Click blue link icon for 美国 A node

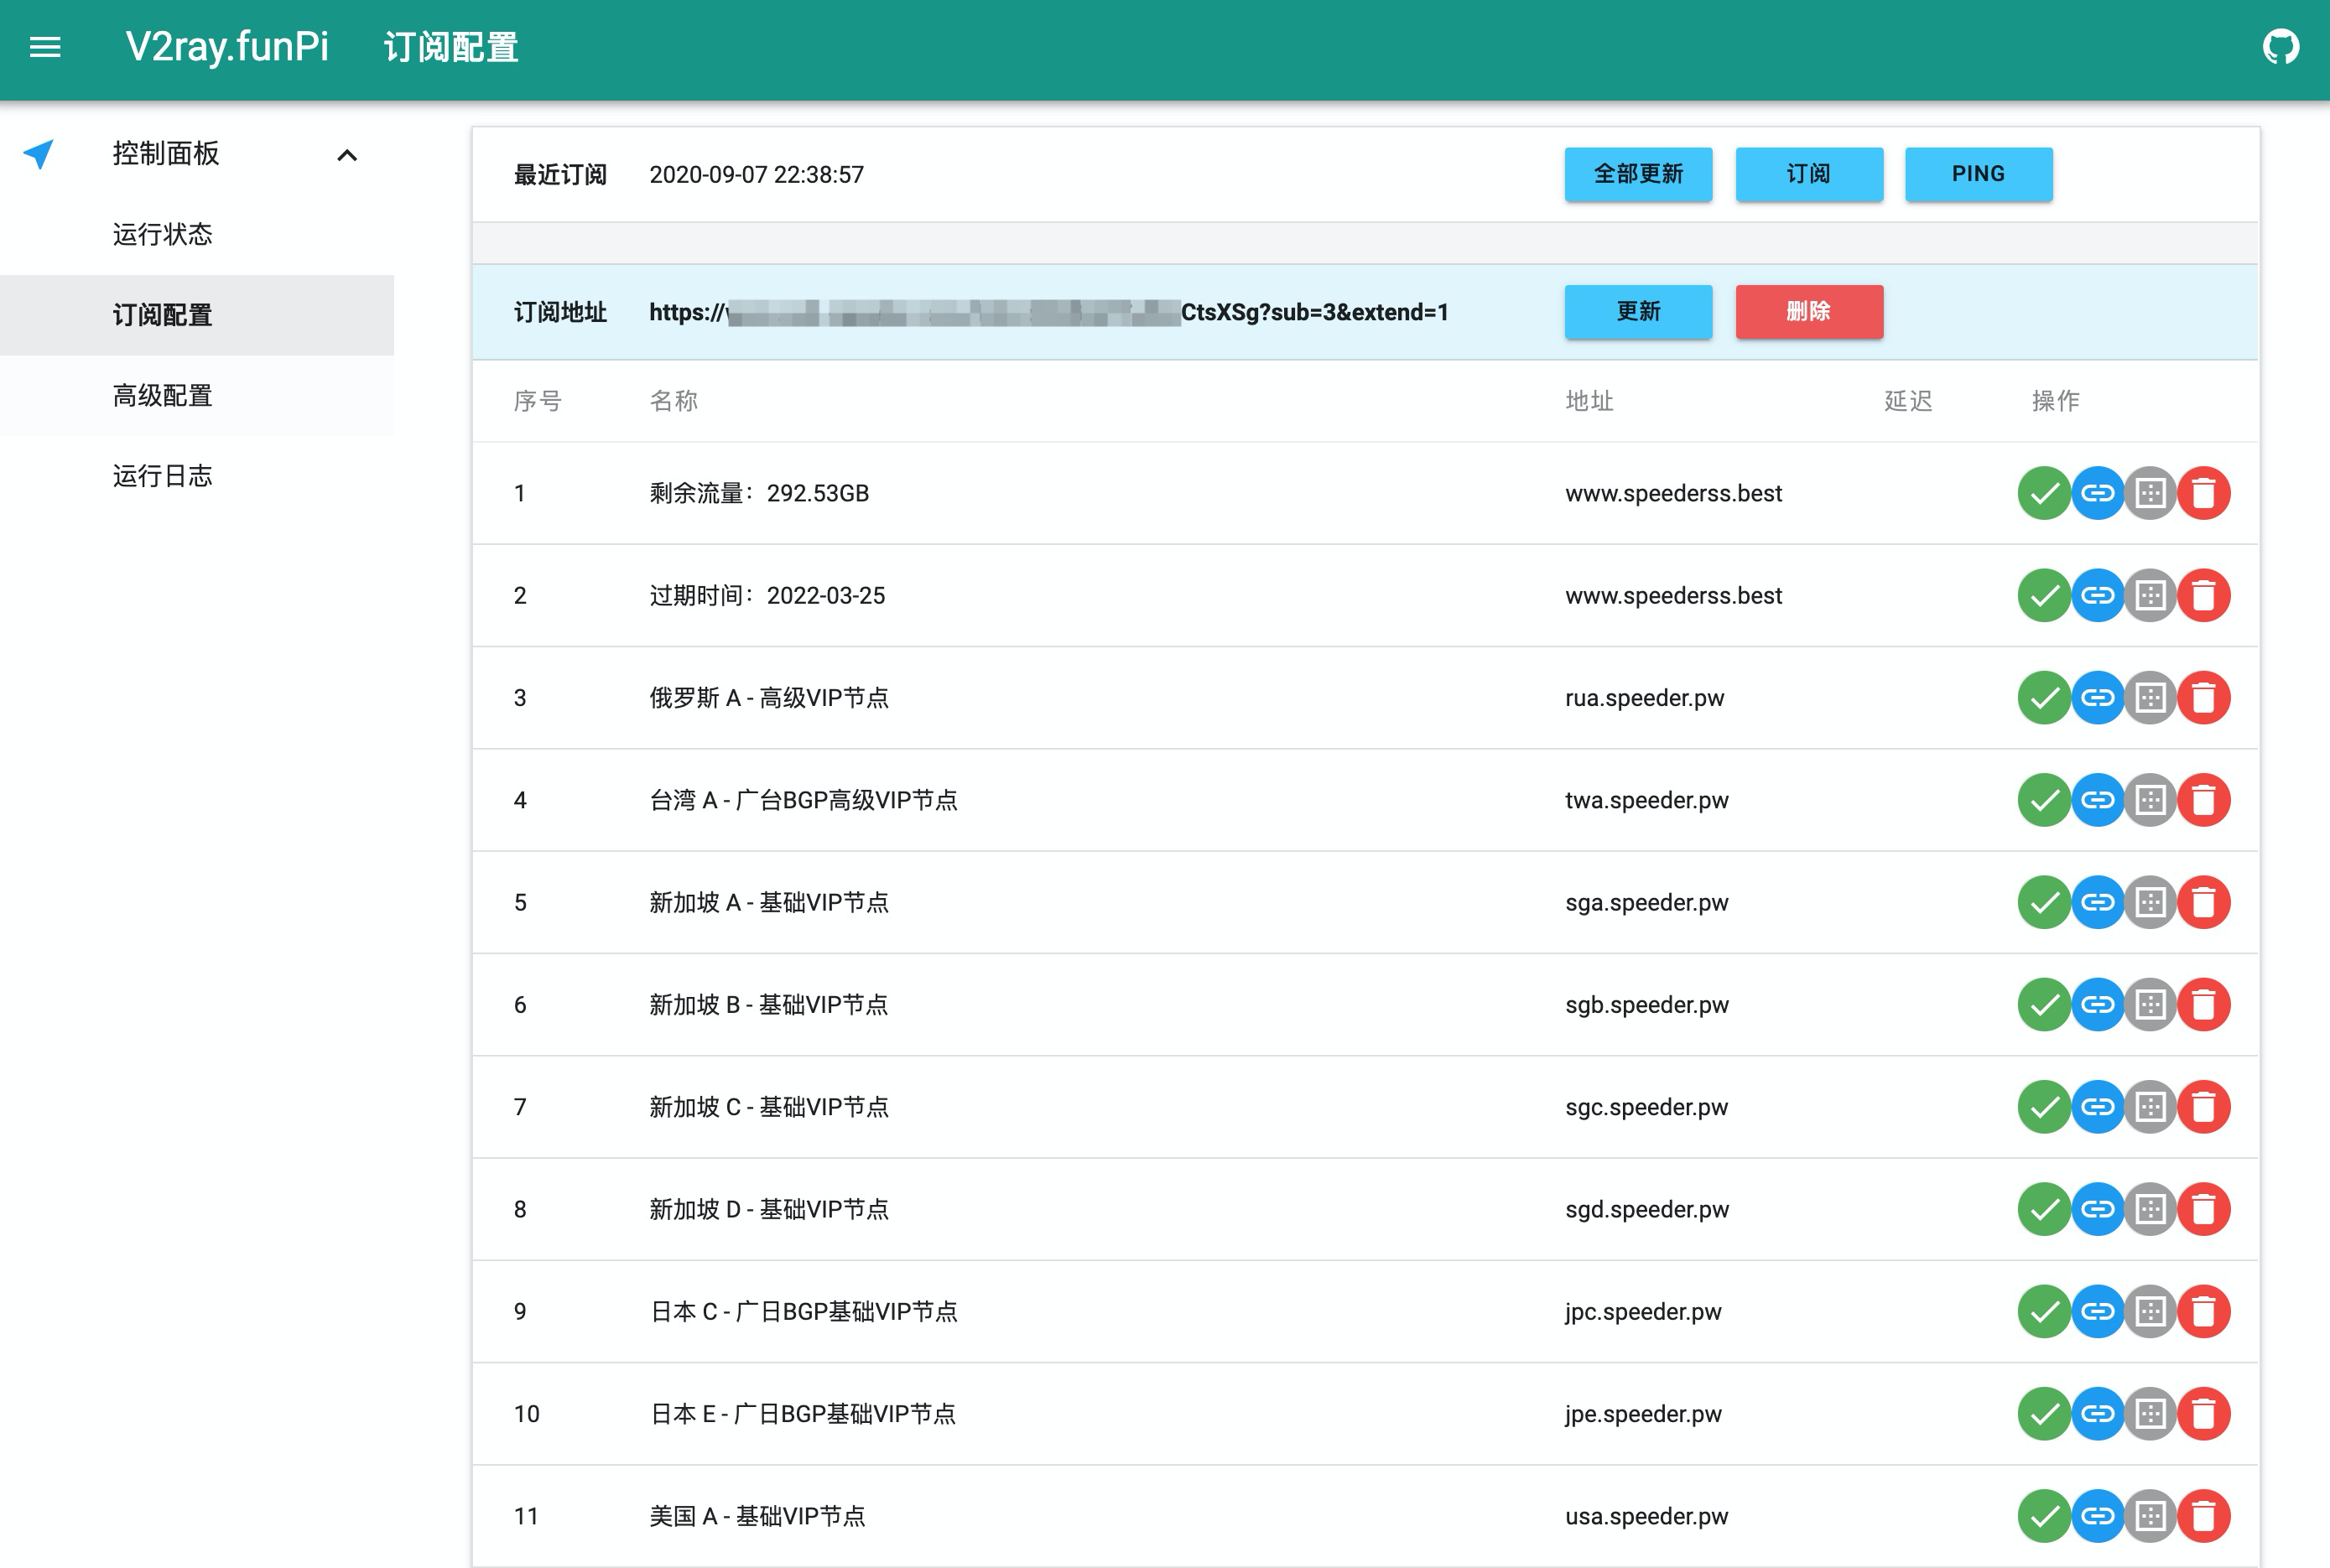point(2097,1516)
